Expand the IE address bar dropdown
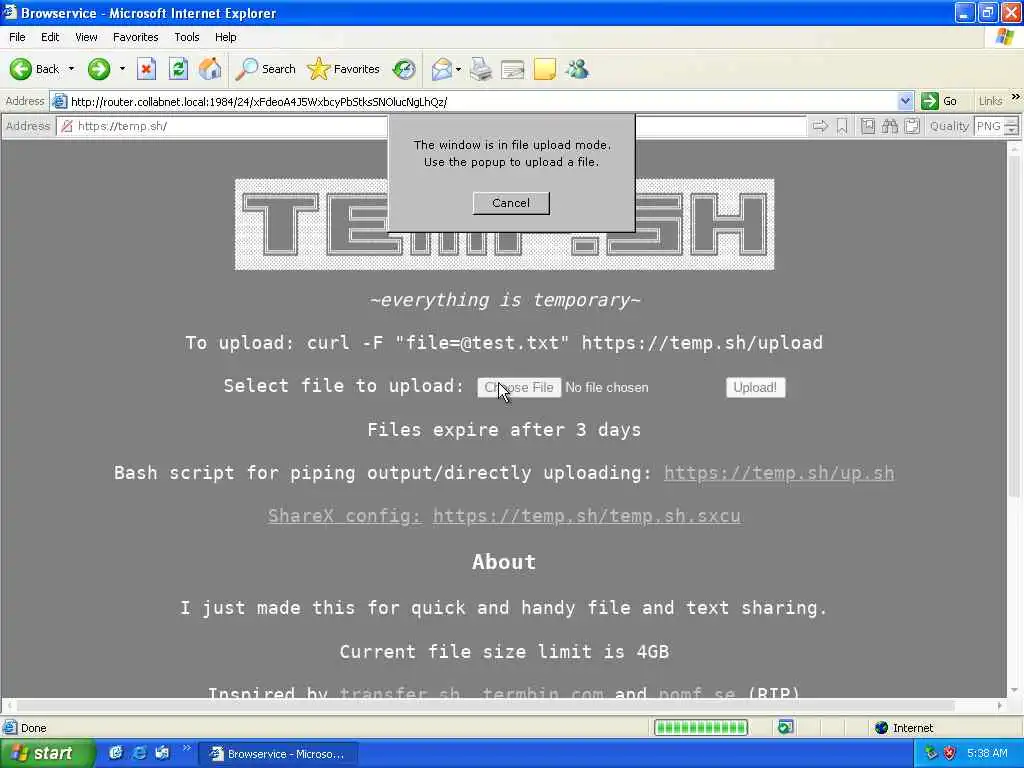Screen dimensions: 1024x768 tap(905, 101)
